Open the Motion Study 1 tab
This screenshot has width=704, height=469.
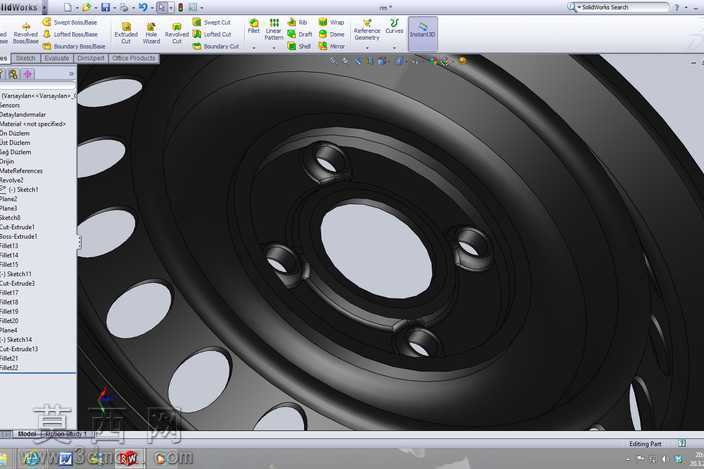(66, 434)
